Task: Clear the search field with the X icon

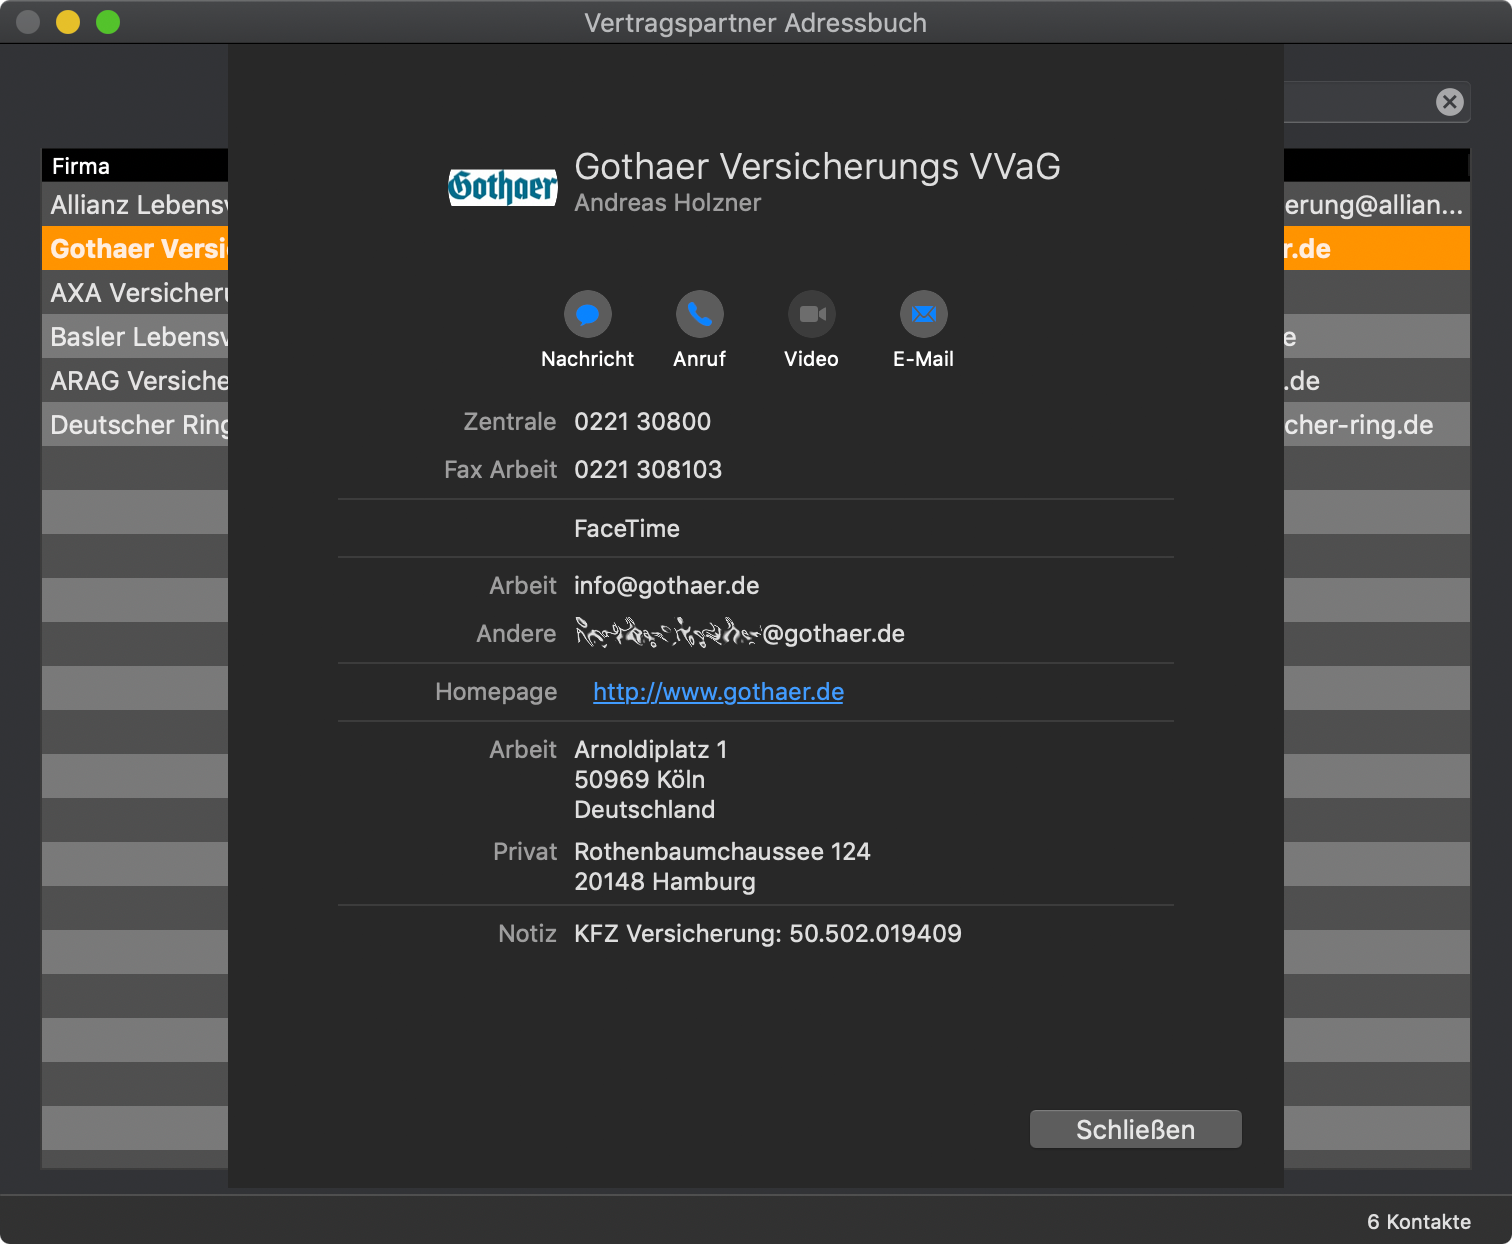Action: coord(1450,101)
